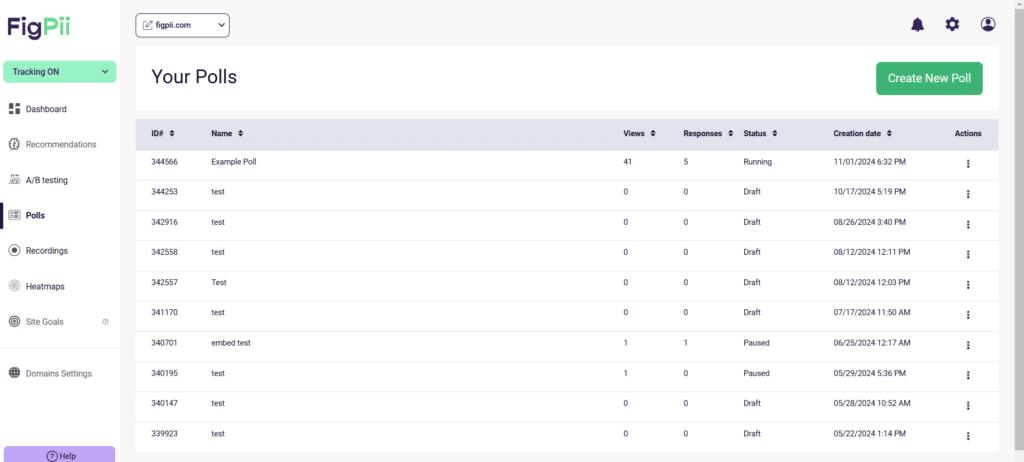Screen dimensions: 1024x462
Task: Expand the figpii.com domain selector
Action: point(183,25)
